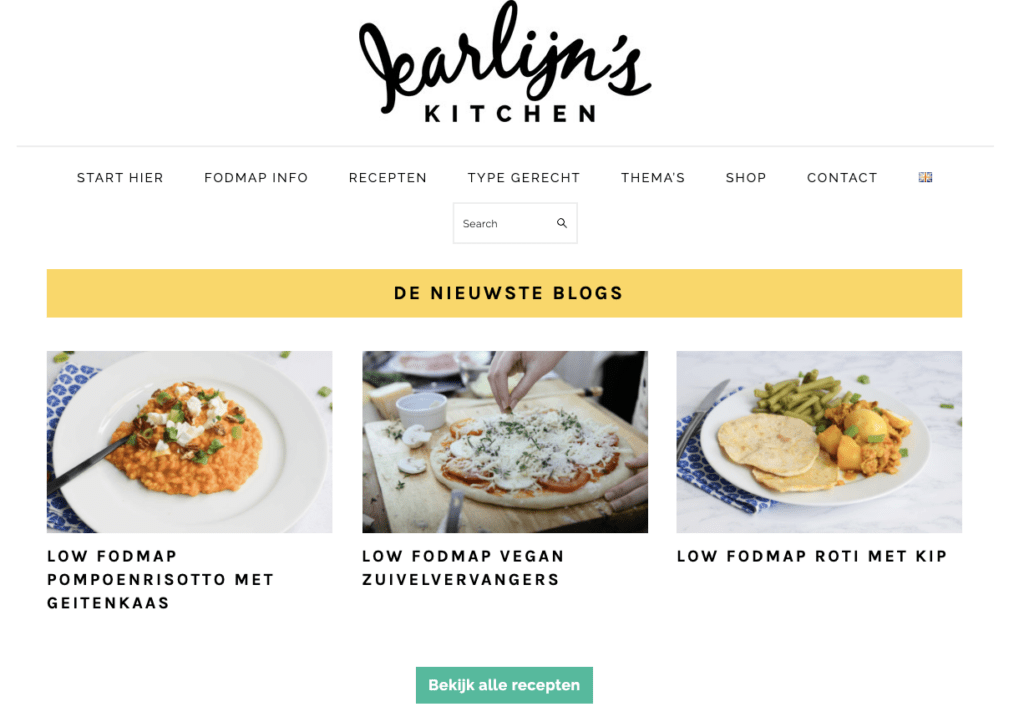Read Low FODMAP Vegan Zuivelvervangers article
Viewport: 1024px width, 717px height.
pos(463,567)
